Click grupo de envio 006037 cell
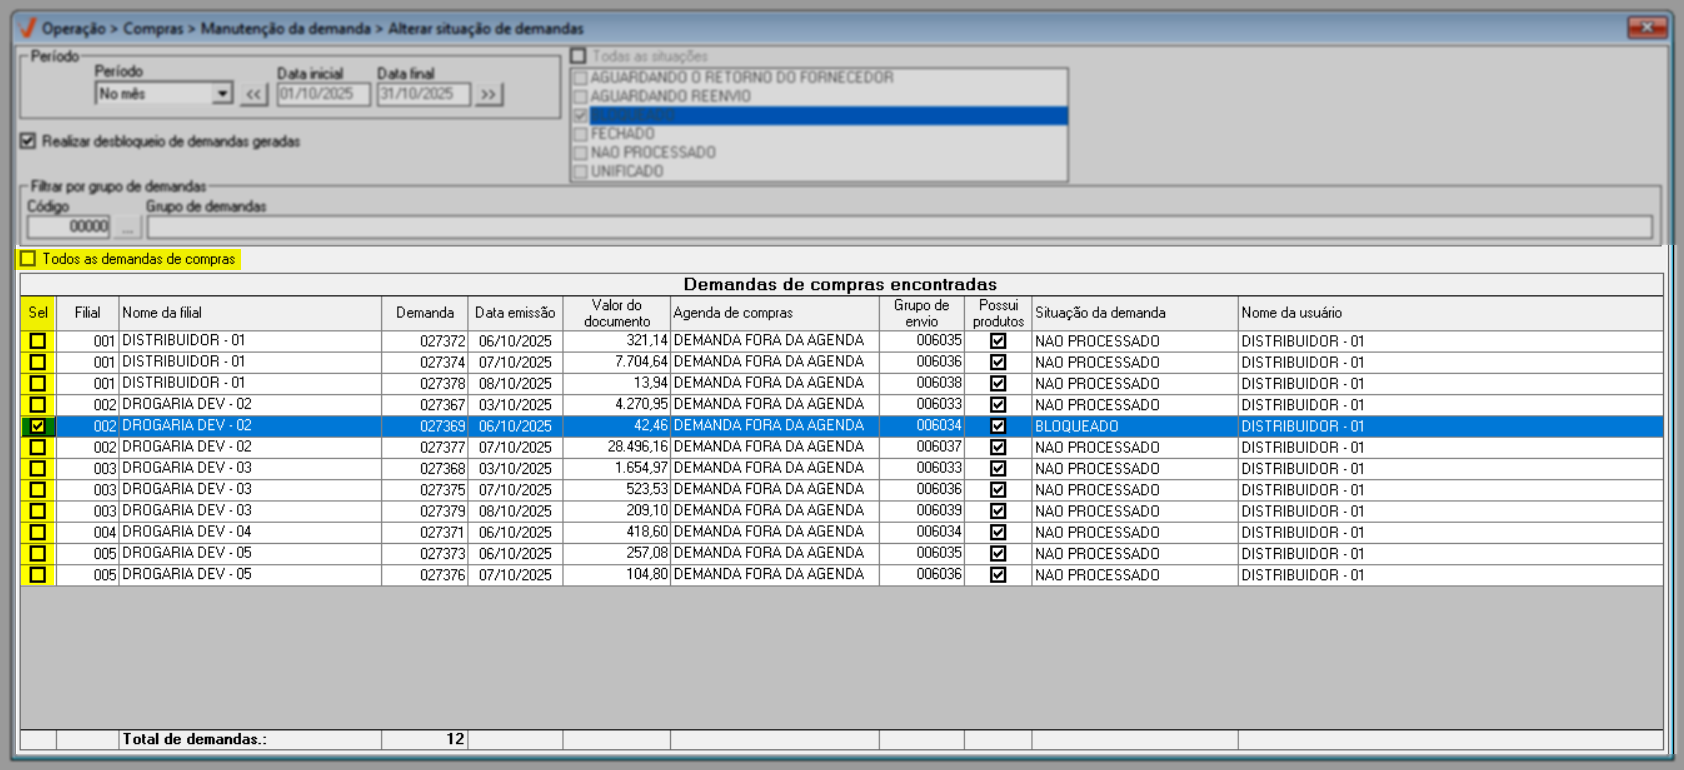This screenshot has width=1684, height=770. (922, 447)
